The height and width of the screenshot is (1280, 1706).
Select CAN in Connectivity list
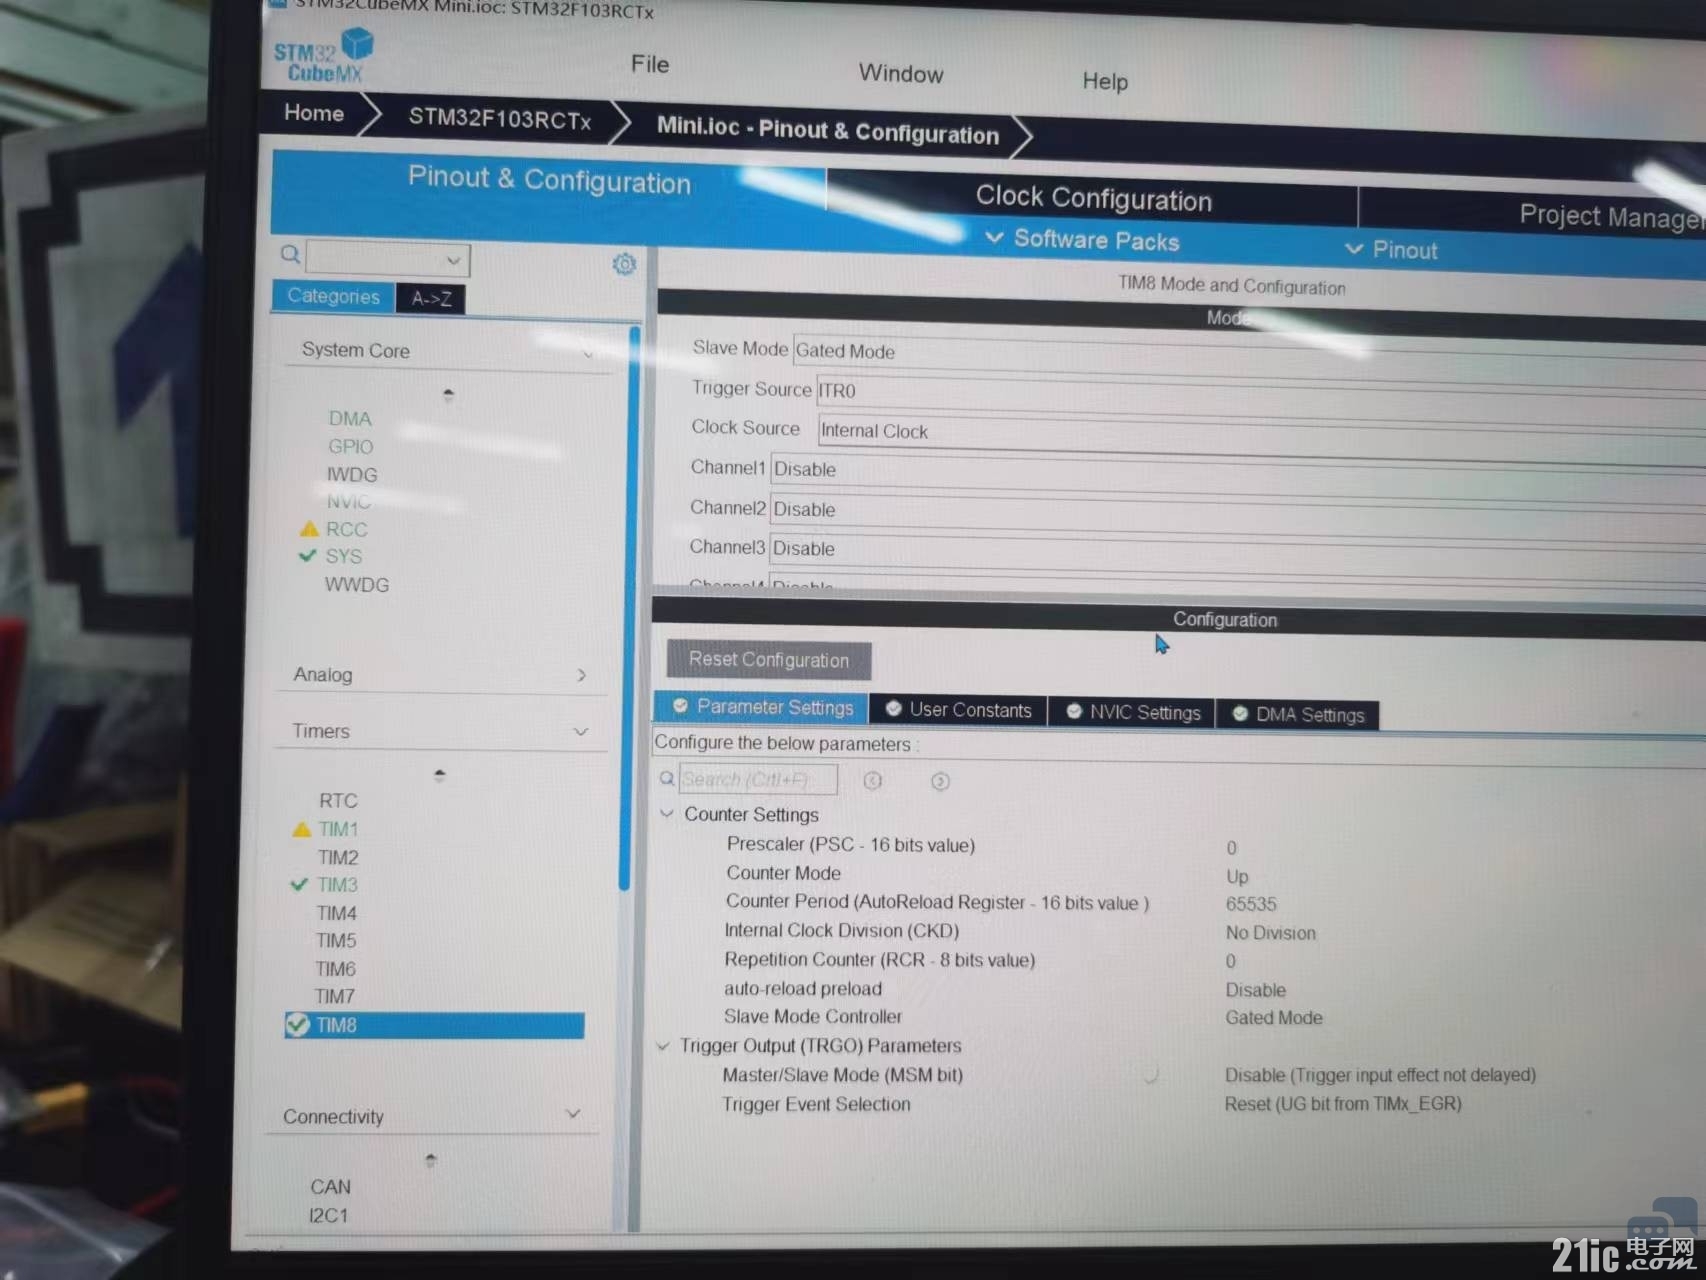(x=330, y=1187)
